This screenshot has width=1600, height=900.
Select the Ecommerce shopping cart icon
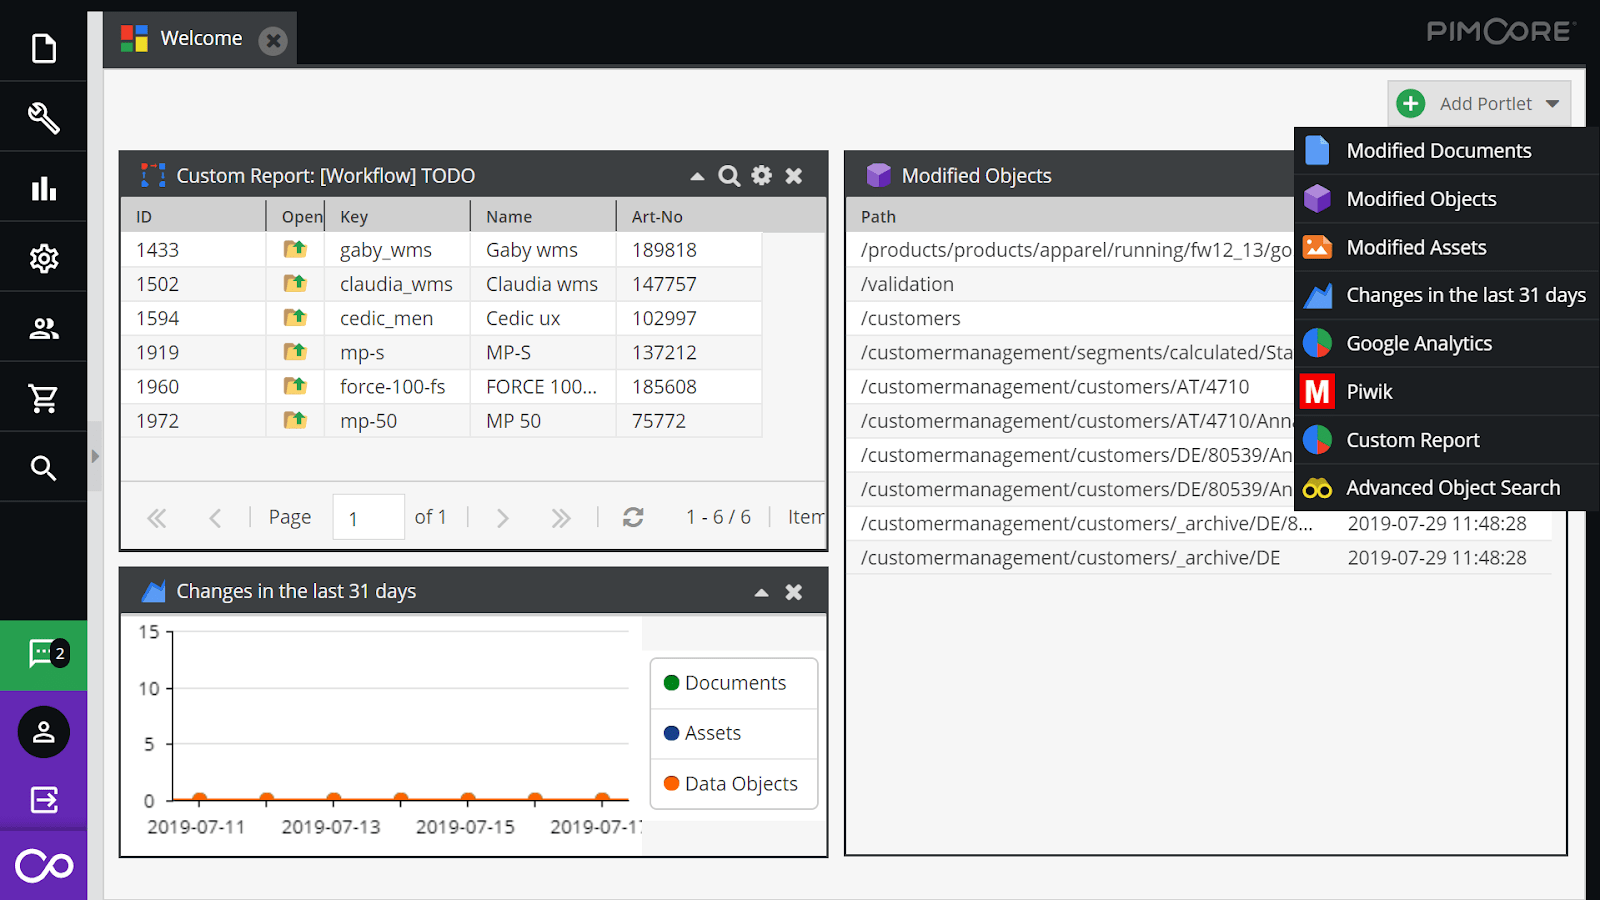click(x=43, y=396)
